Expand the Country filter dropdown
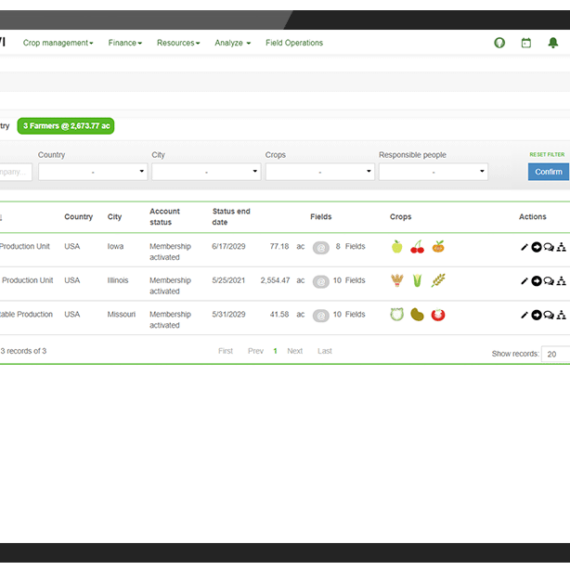Screen dimensions: 570x570 point(93,172)
